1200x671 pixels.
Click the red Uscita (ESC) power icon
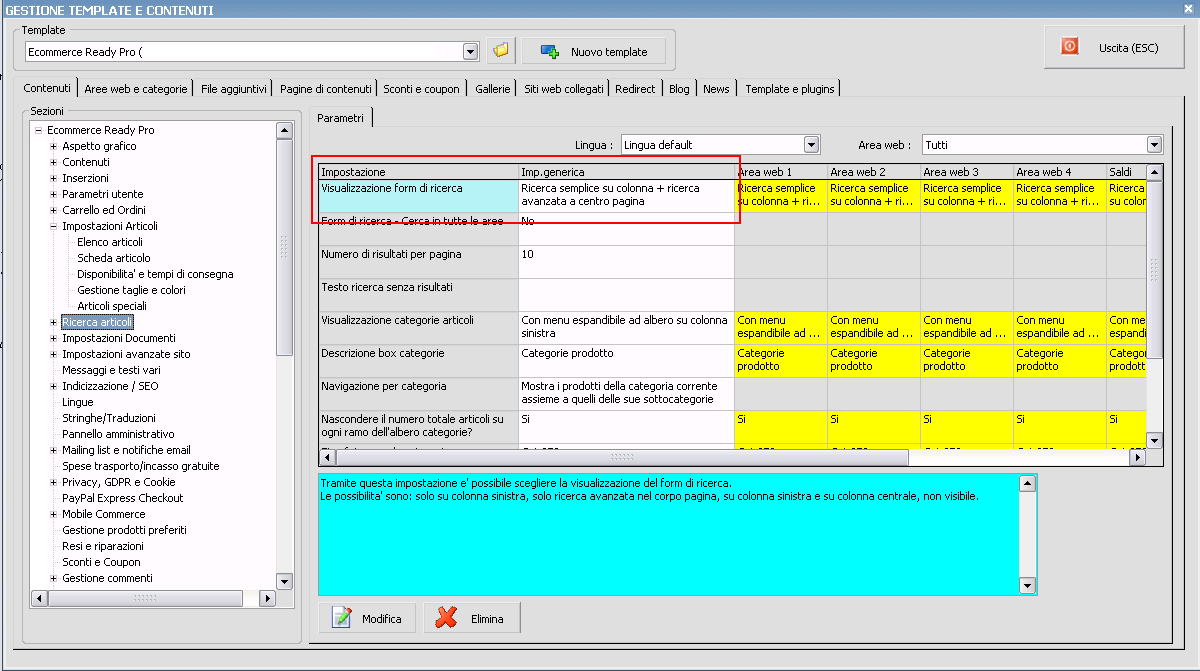click(1069, 47)
